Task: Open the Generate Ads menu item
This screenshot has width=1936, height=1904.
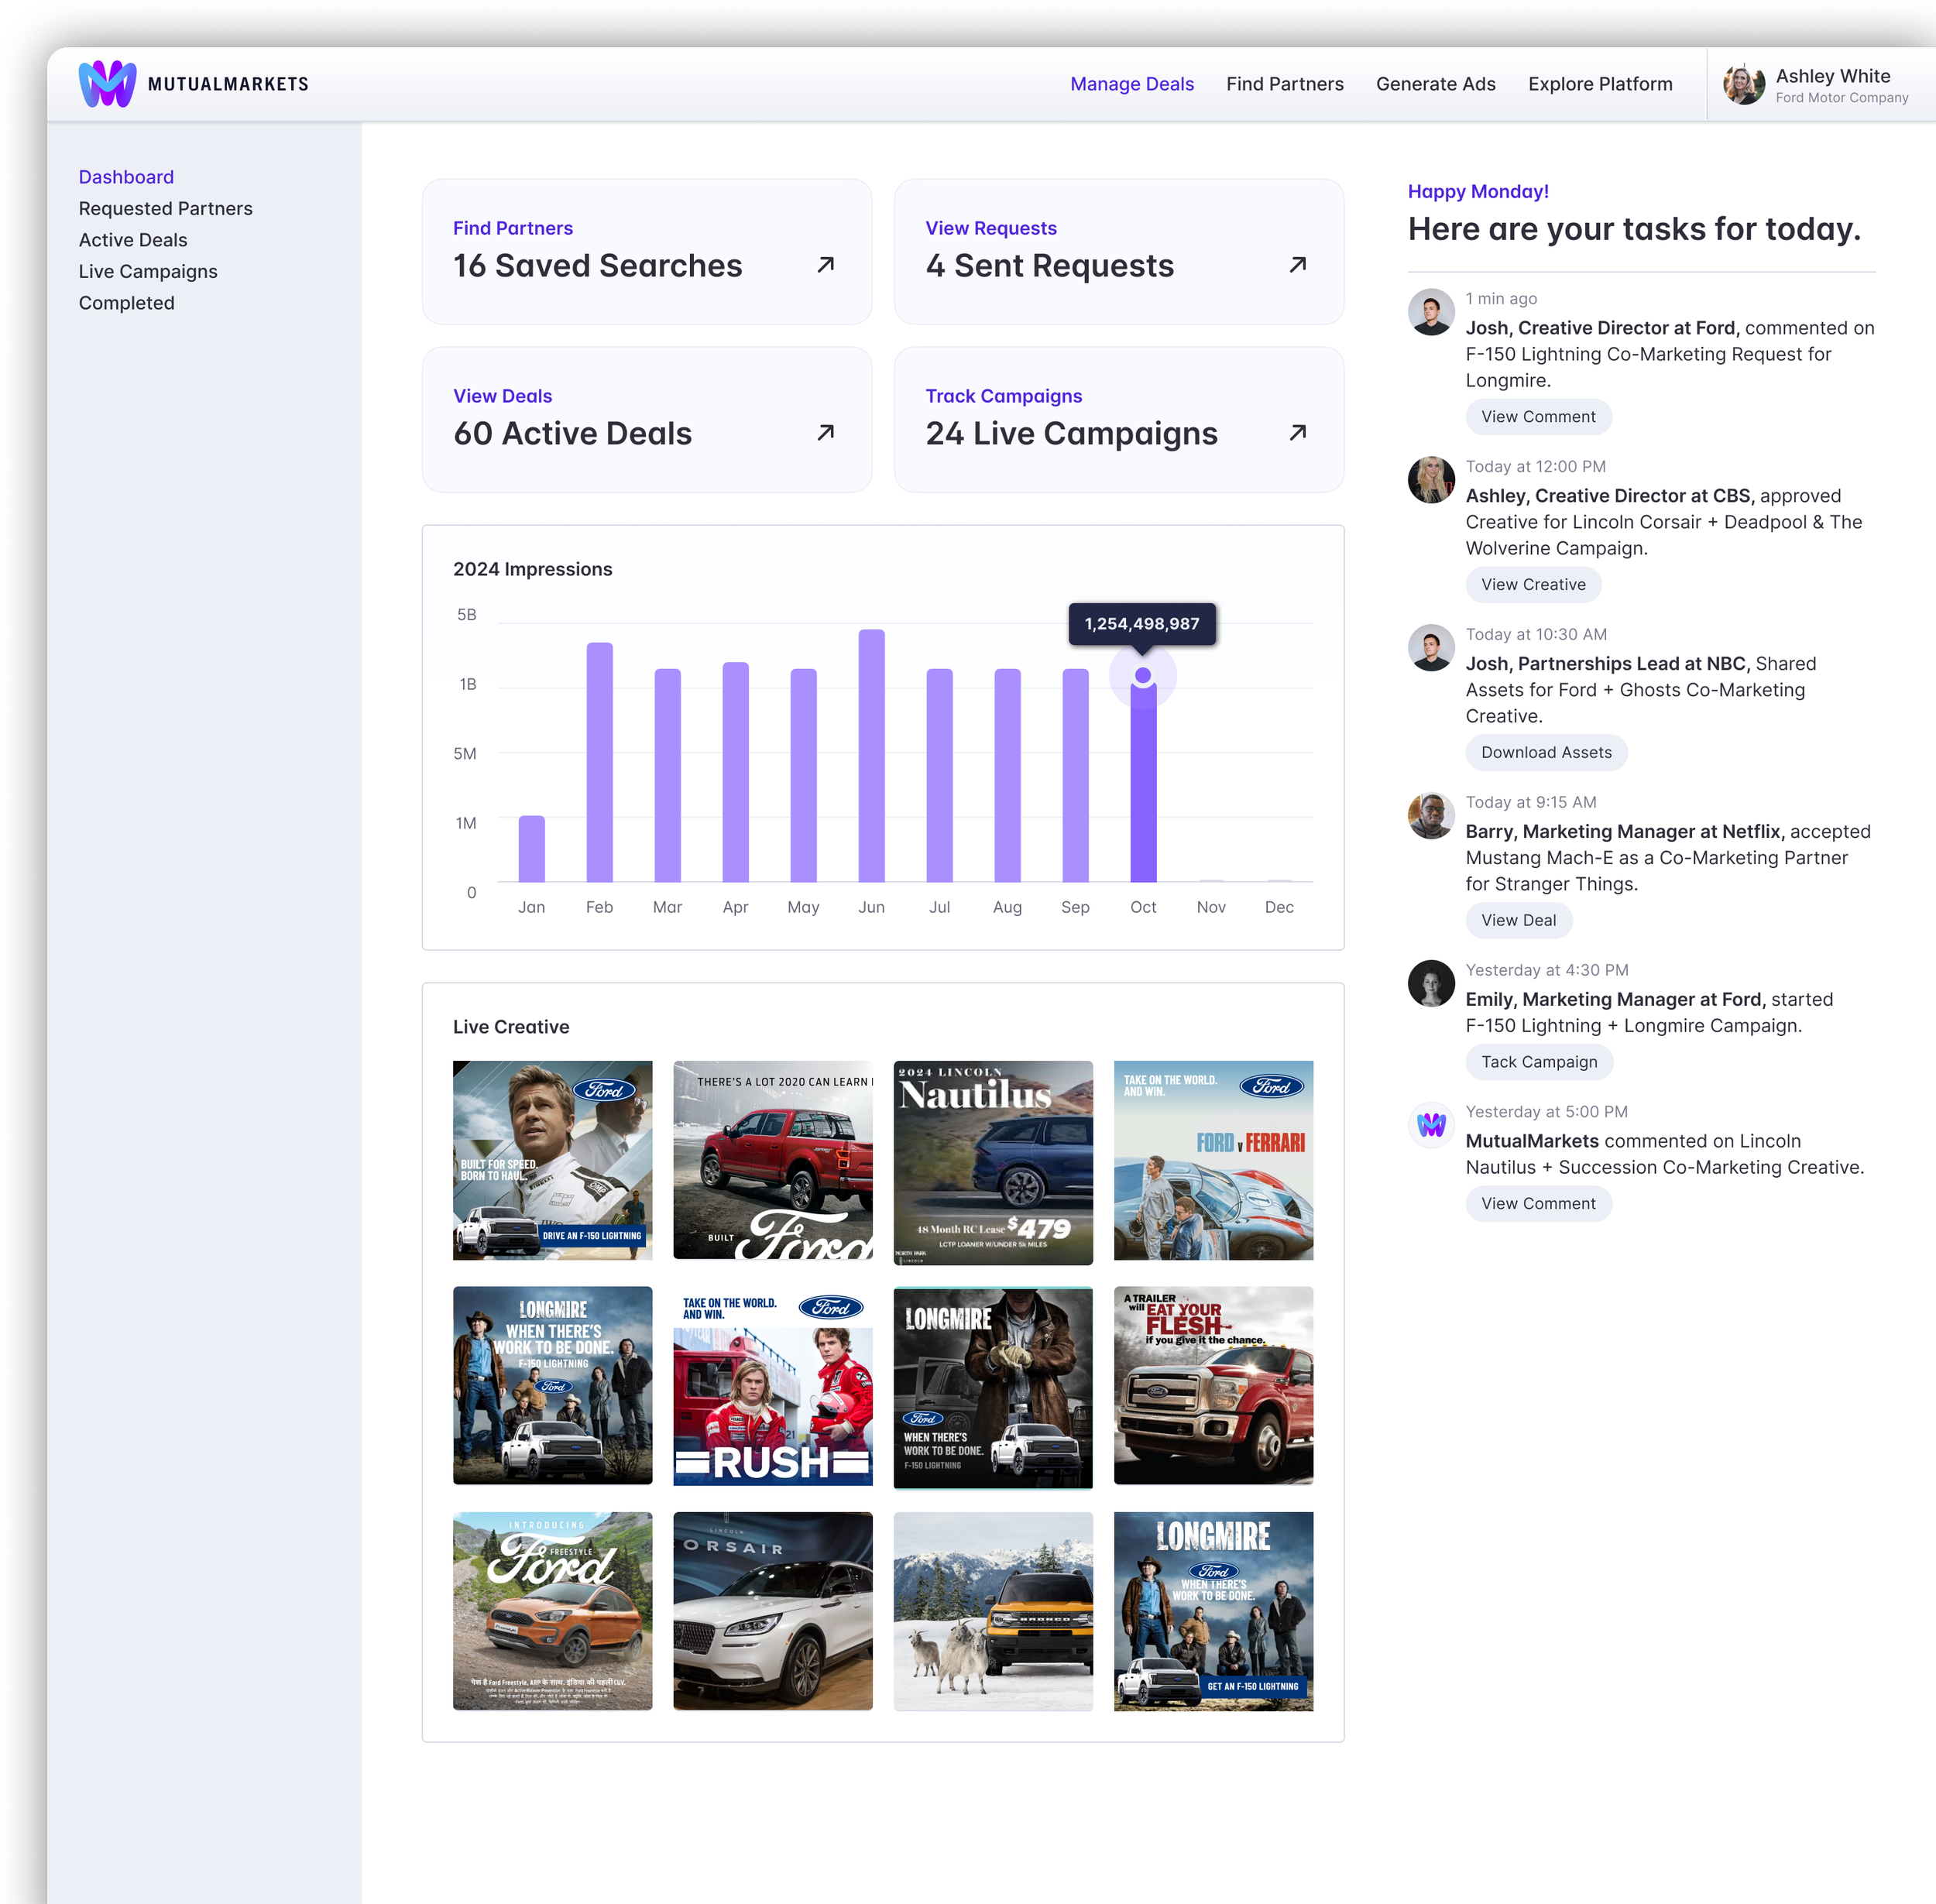Action: coord(1435,84)
